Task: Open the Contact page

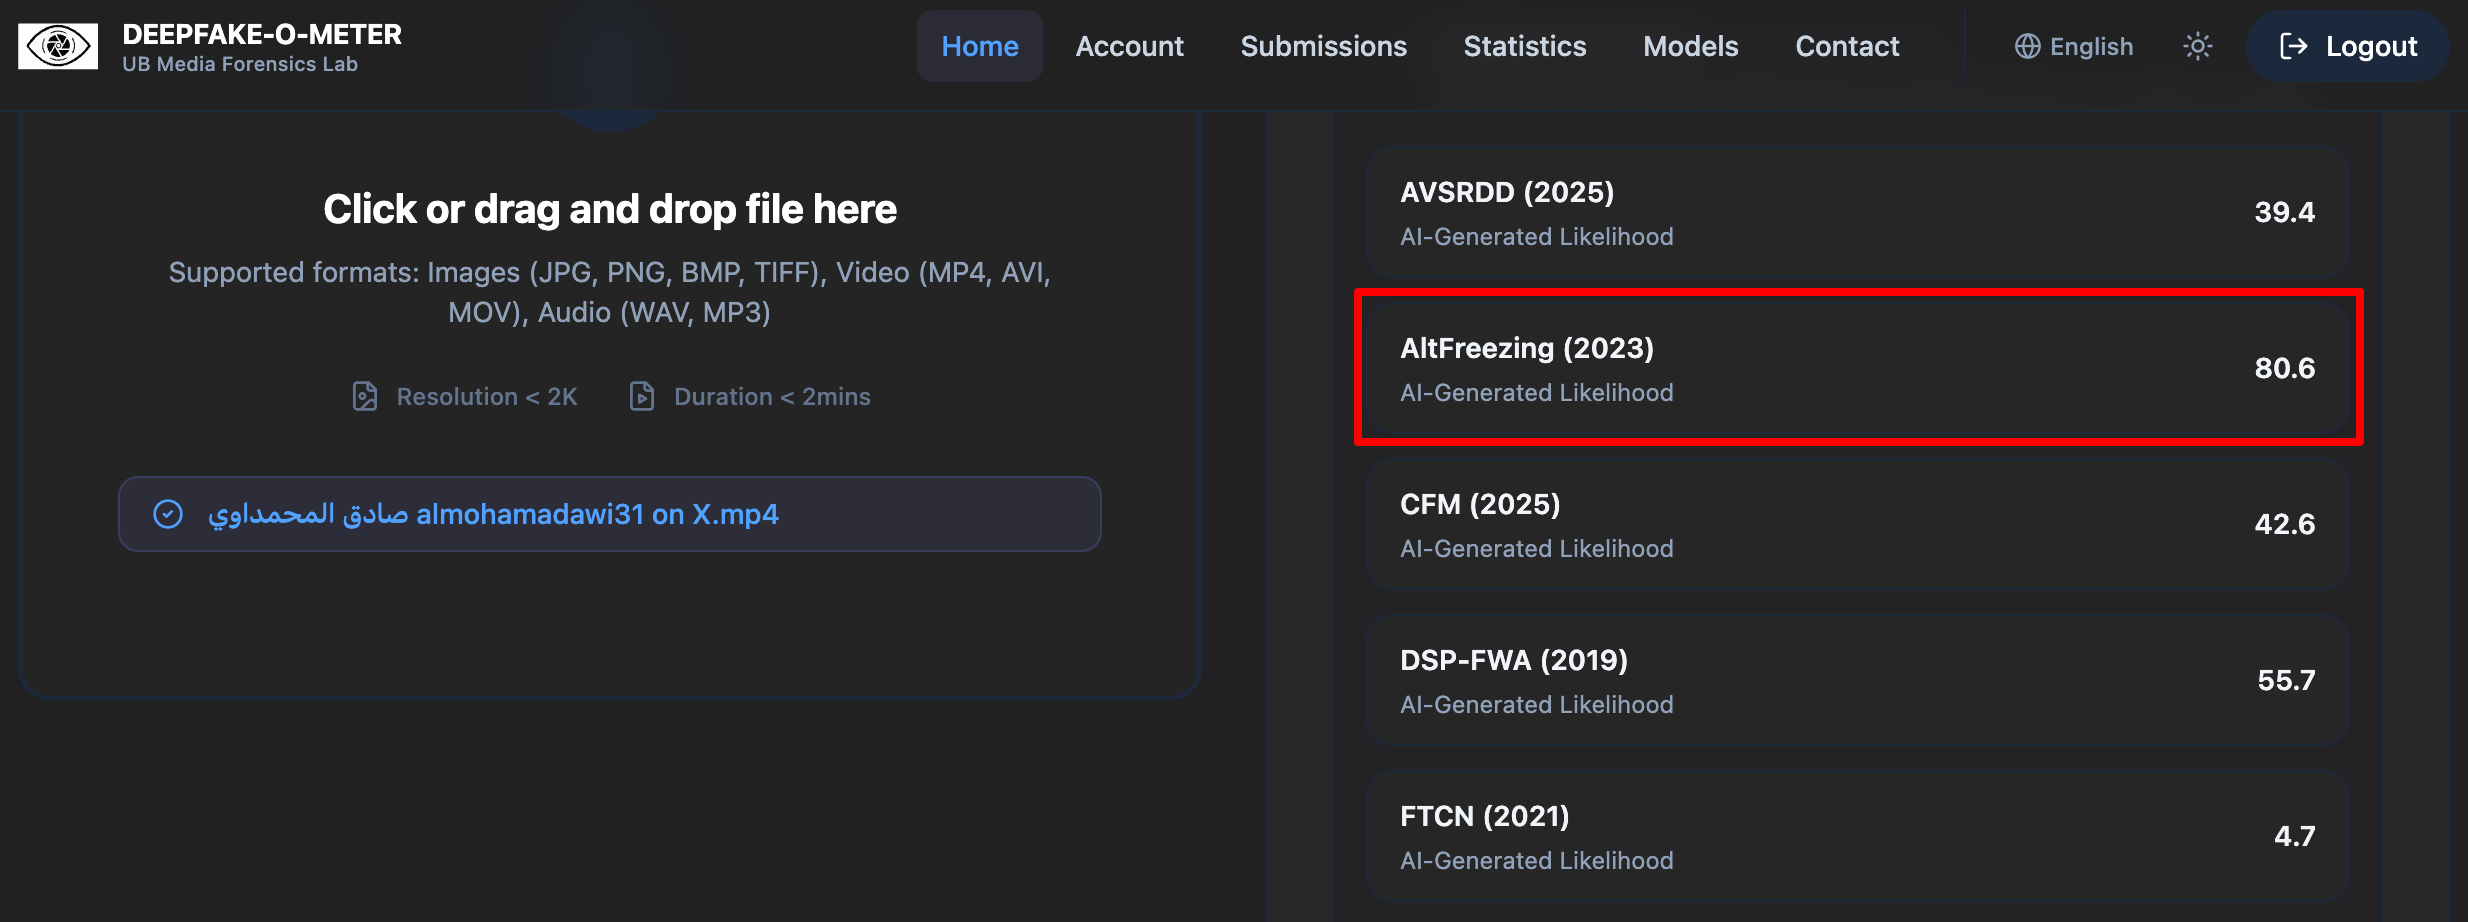Action: pyautogui.click(x=1847, y=46)
